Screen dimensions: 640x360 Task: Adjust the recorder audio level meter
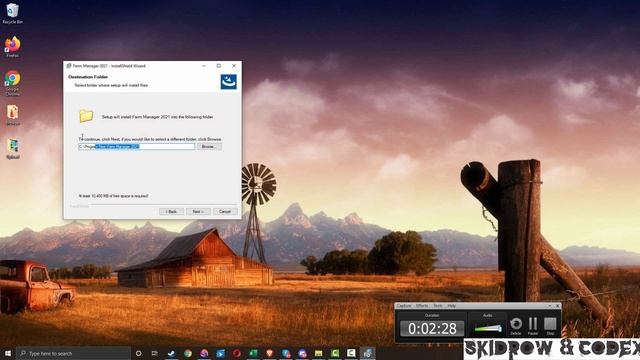pyautogui.click(x=488, y=328)
